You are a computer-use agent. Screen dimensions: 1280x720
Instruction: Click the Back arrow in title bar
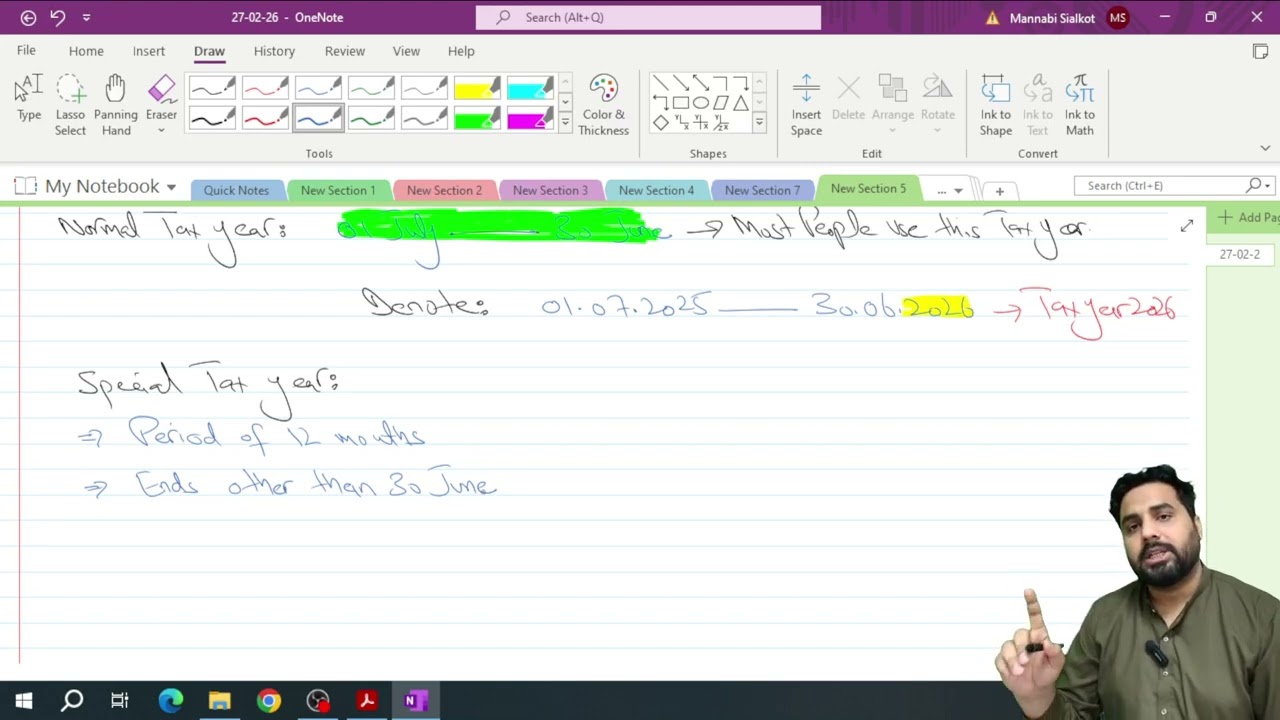pyautogui.click(x=28, y=18)
